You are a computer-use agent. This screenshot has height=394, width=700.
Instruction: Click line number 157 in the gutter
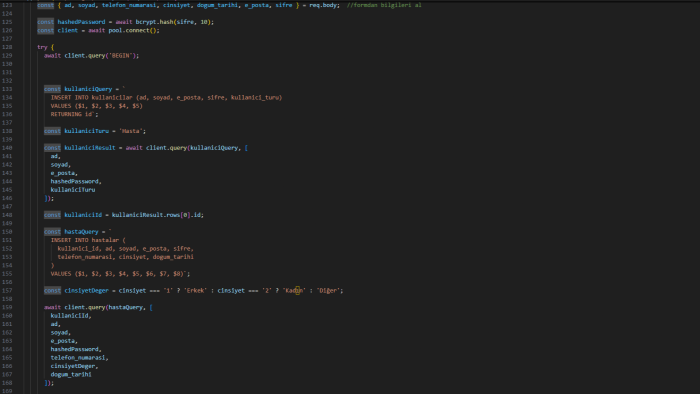click(7, 290)
